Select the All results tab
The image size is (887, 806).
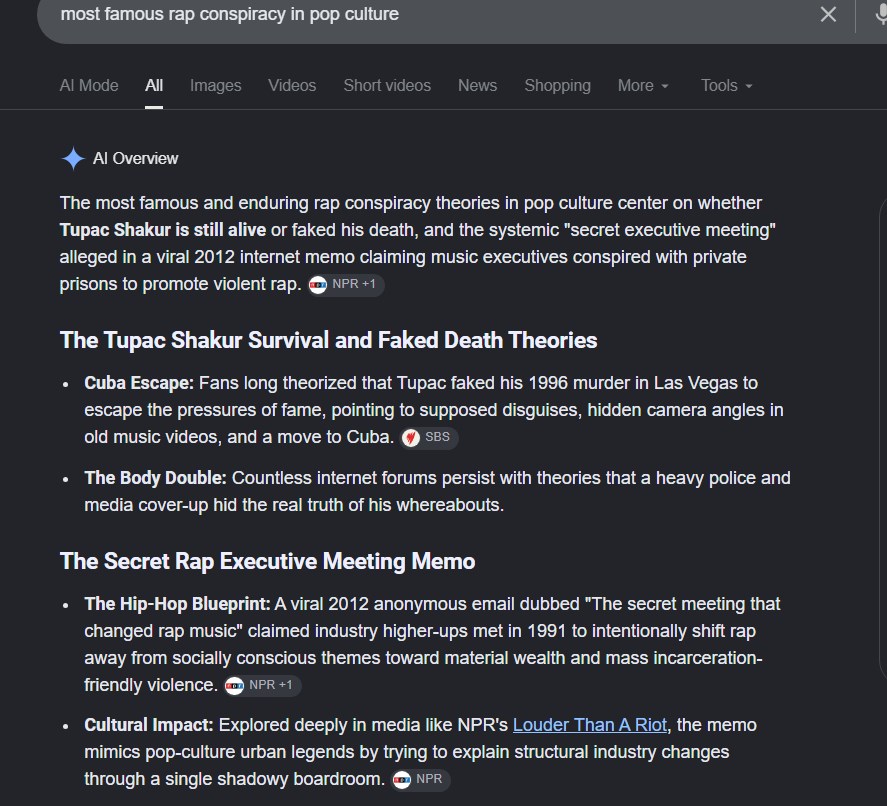point(154,85)
